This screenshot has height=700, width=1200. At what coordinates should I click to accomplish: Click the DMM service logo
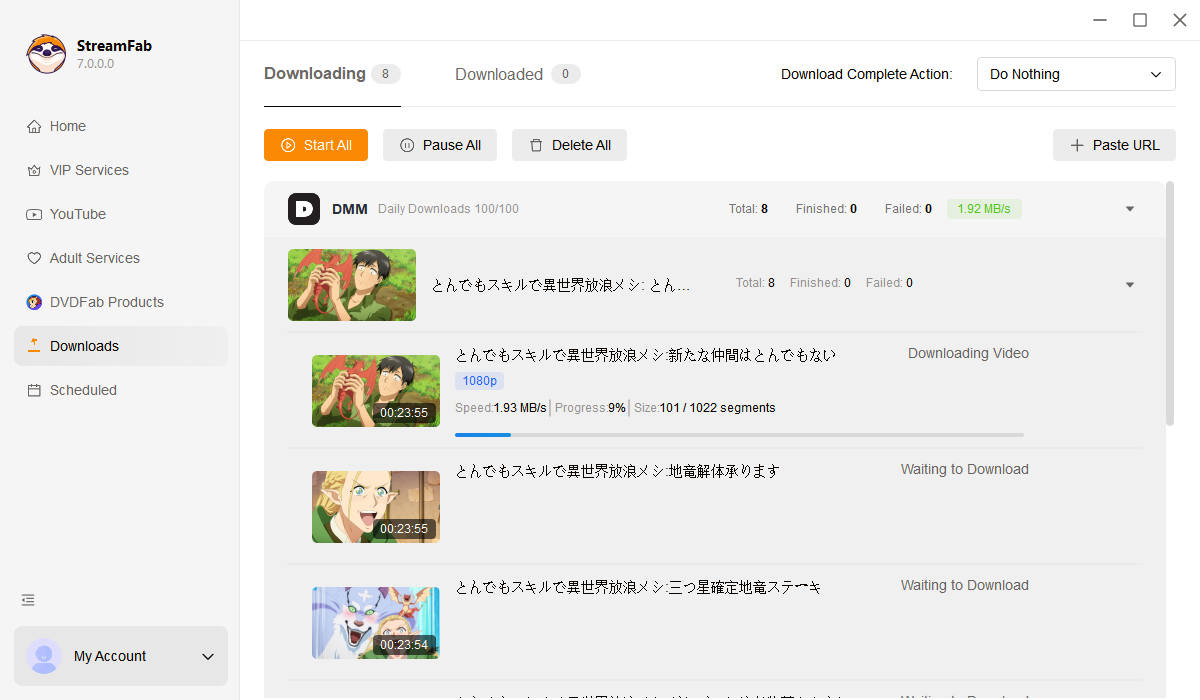(x=303, y=208)
